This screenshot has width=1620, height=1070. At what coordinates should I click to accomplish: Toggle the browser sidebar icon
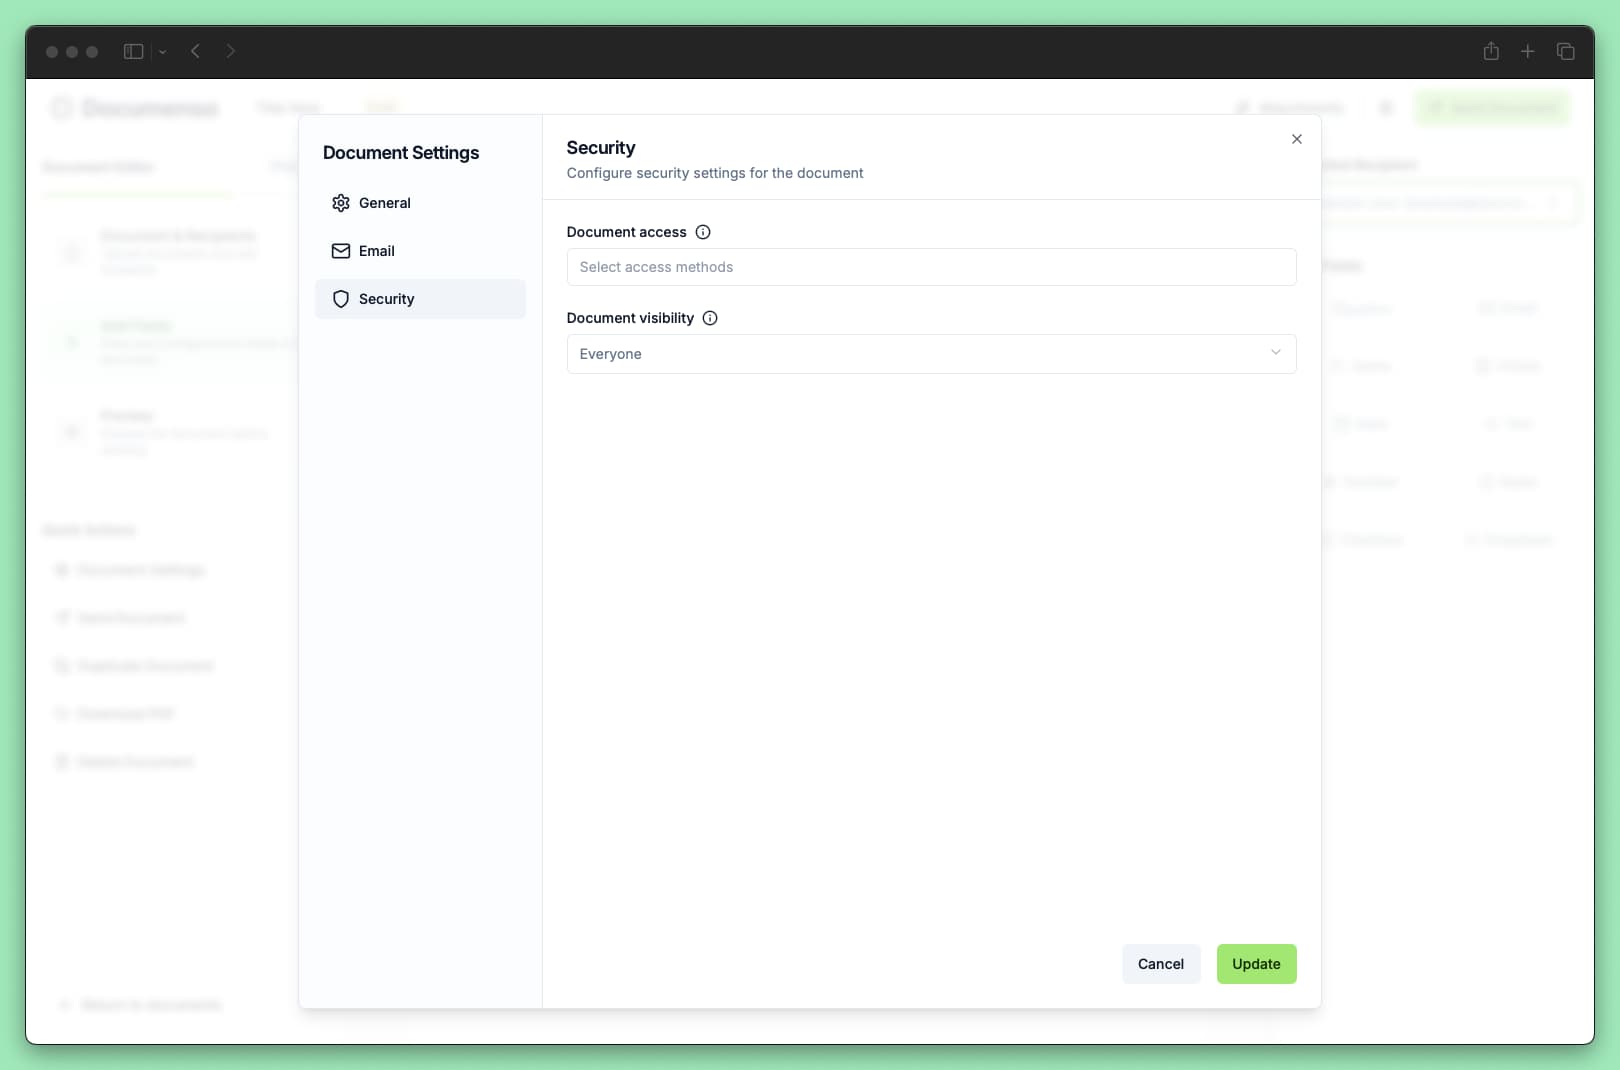[x=132, y=51]
